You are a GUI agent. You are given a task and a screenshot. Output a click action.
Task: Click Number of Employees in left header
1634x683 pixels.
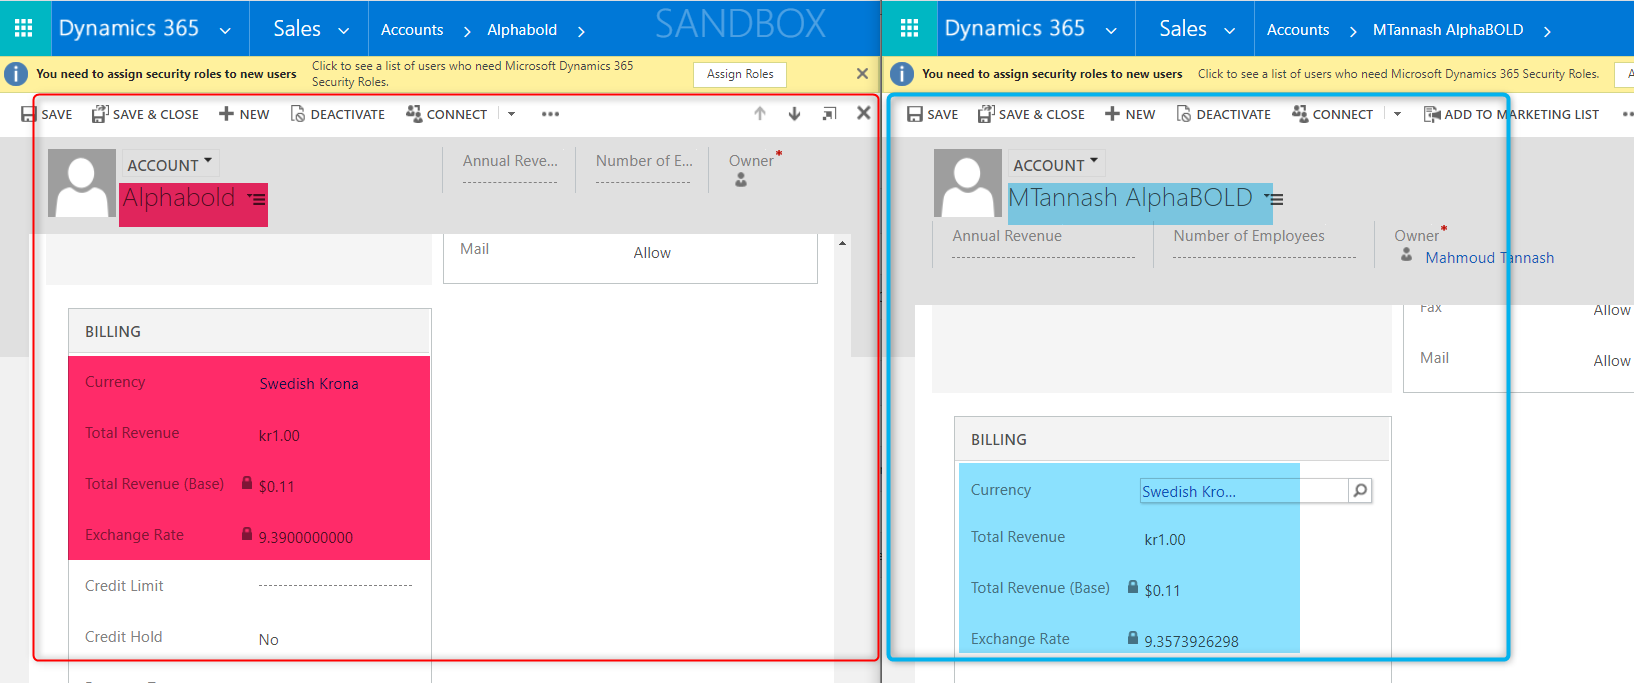(x=644, y=169)
